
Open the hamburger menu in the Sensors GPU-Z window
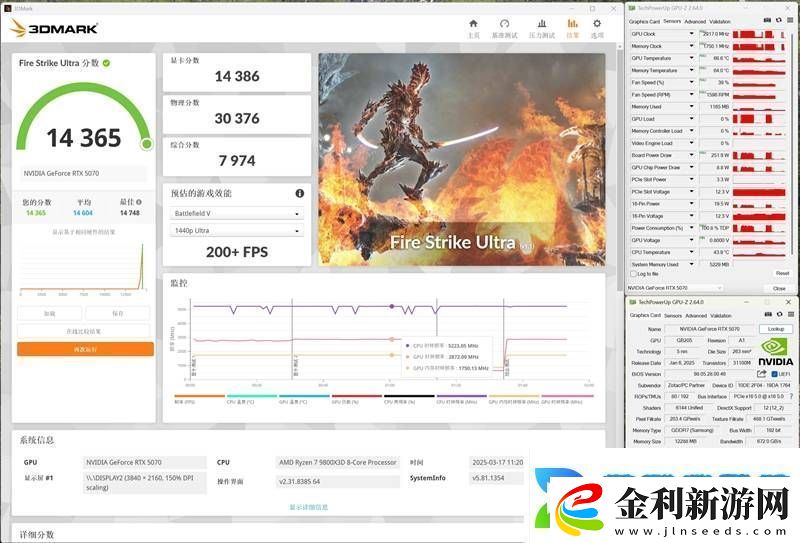tap(790, 21)
